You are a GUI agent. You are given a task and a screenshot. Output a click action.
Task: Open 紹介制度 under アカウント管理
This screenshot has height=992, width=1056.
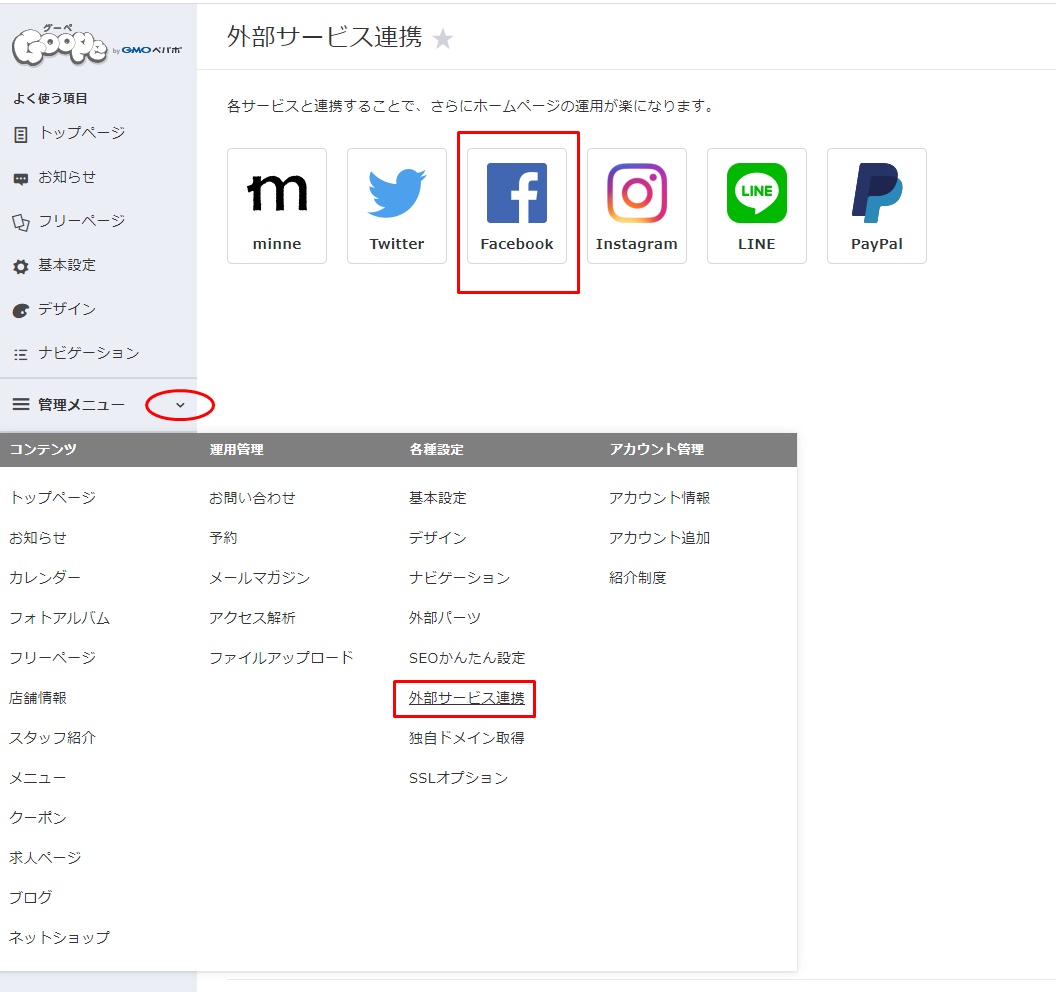tap(638, 578)
